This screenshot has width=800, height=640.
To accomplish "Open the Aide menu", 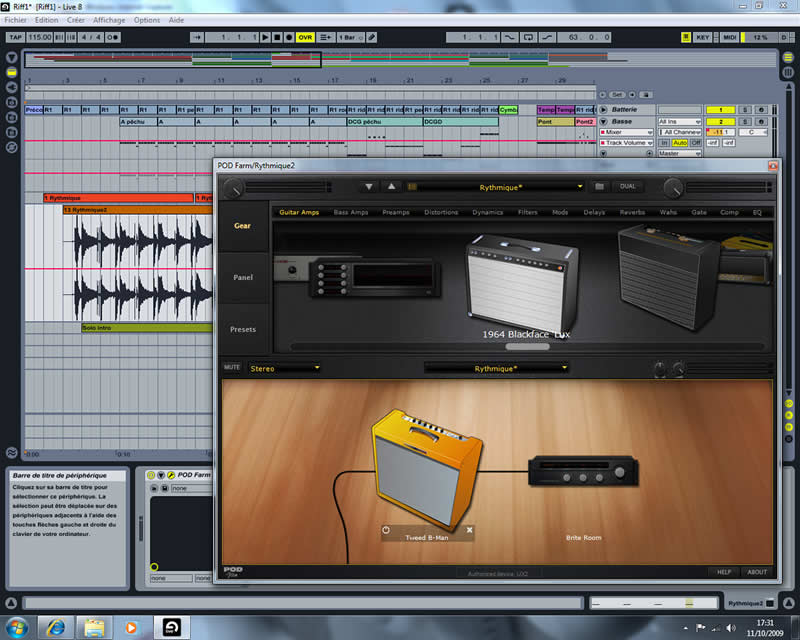I will click(177, 20).
